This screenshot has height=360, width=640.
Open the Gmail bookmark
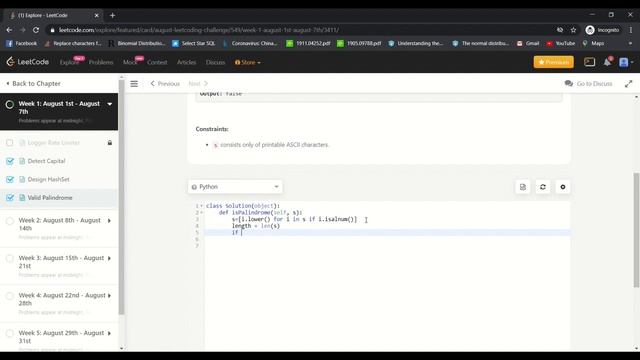click(528, 43)
